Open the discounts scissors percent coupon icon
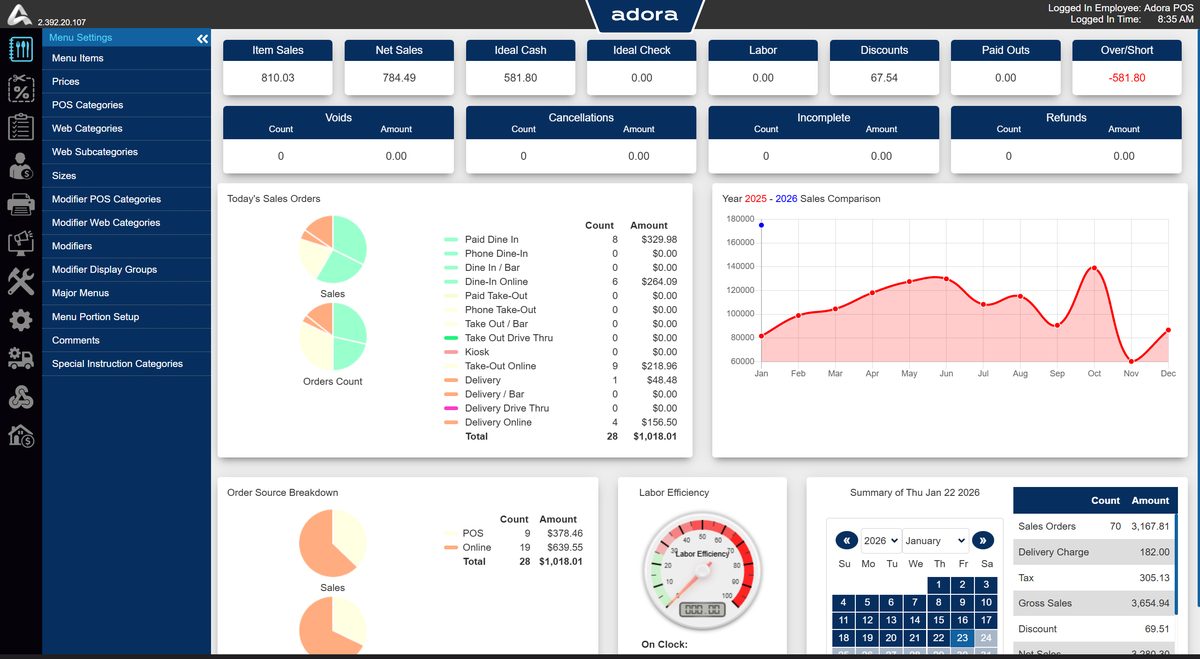 click(x=21, y=89)
